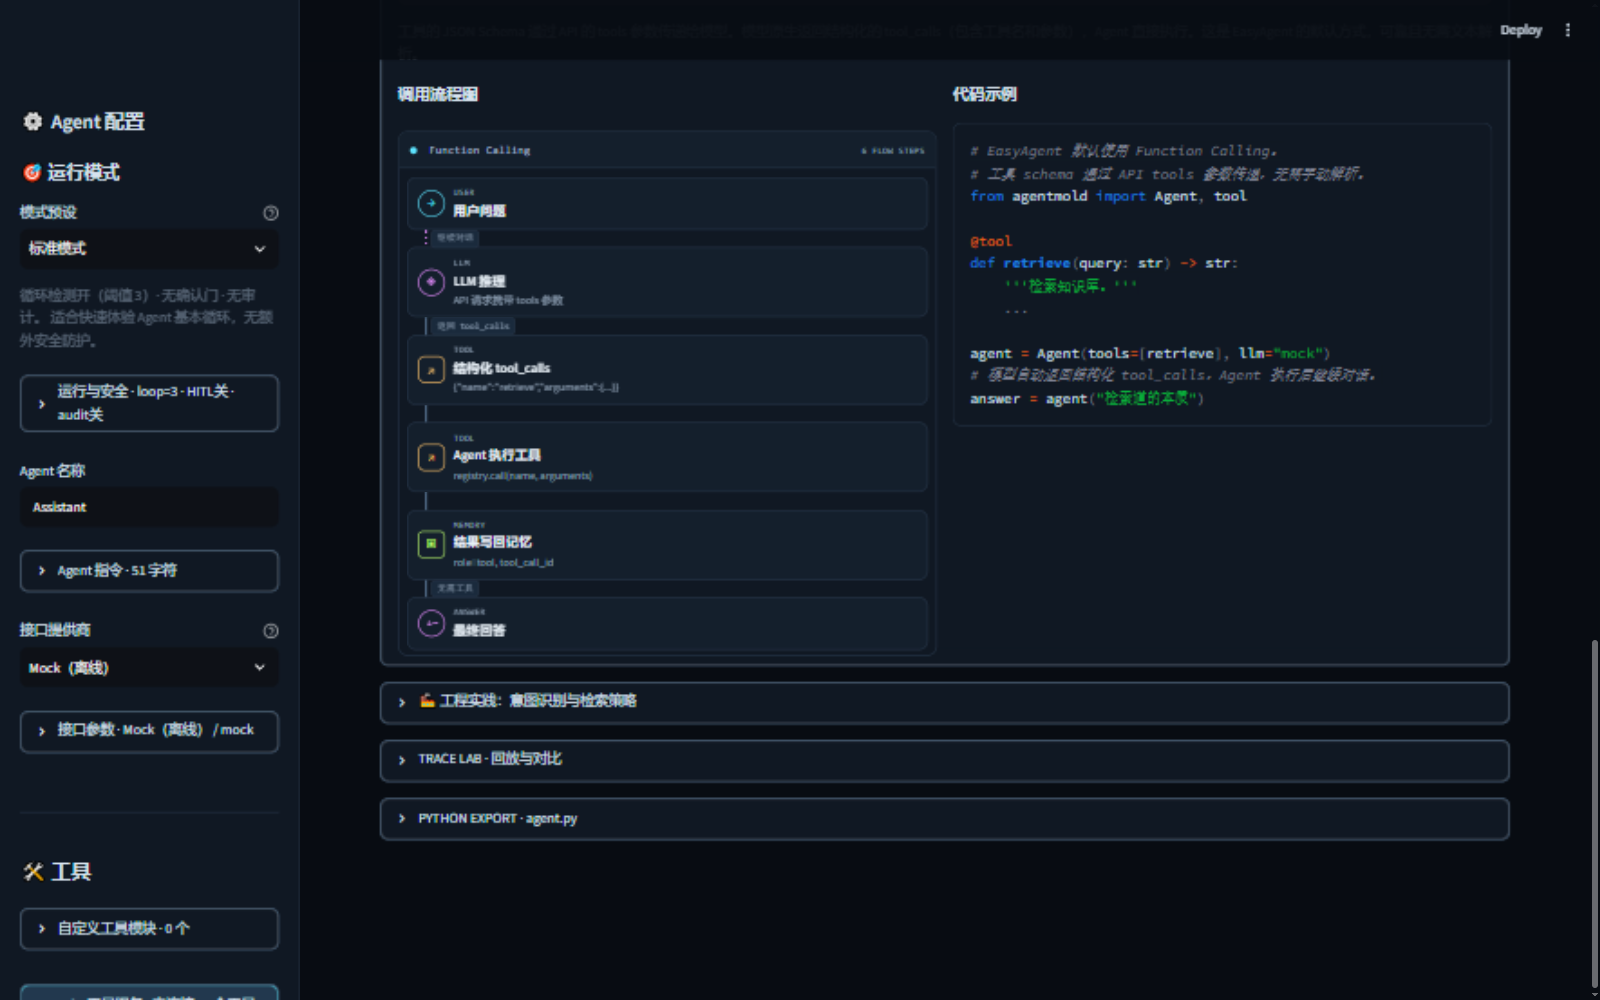
Task: Click the 结构化 tool_calls flow step card
Action: point(667,370)
